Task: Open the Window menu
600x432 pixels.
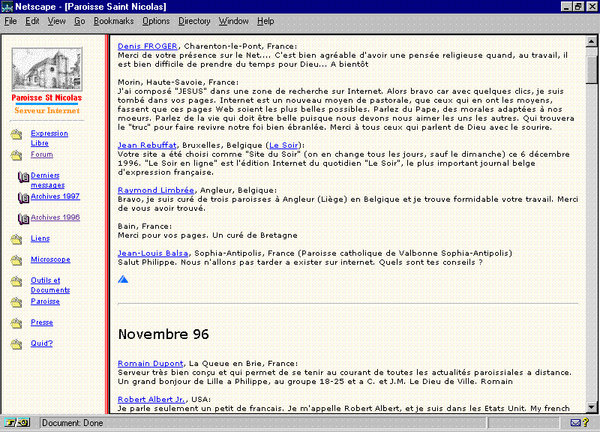Action: 234,21
